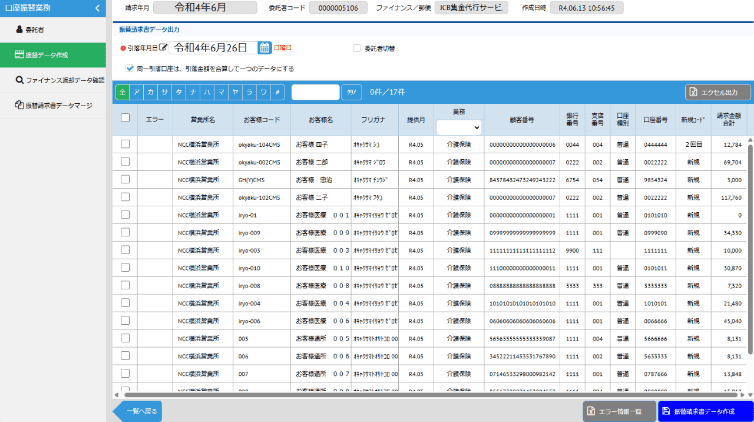Select the 全 (all) kana filter tab
This screenshot has width=754, height=422.
[123, 92]
